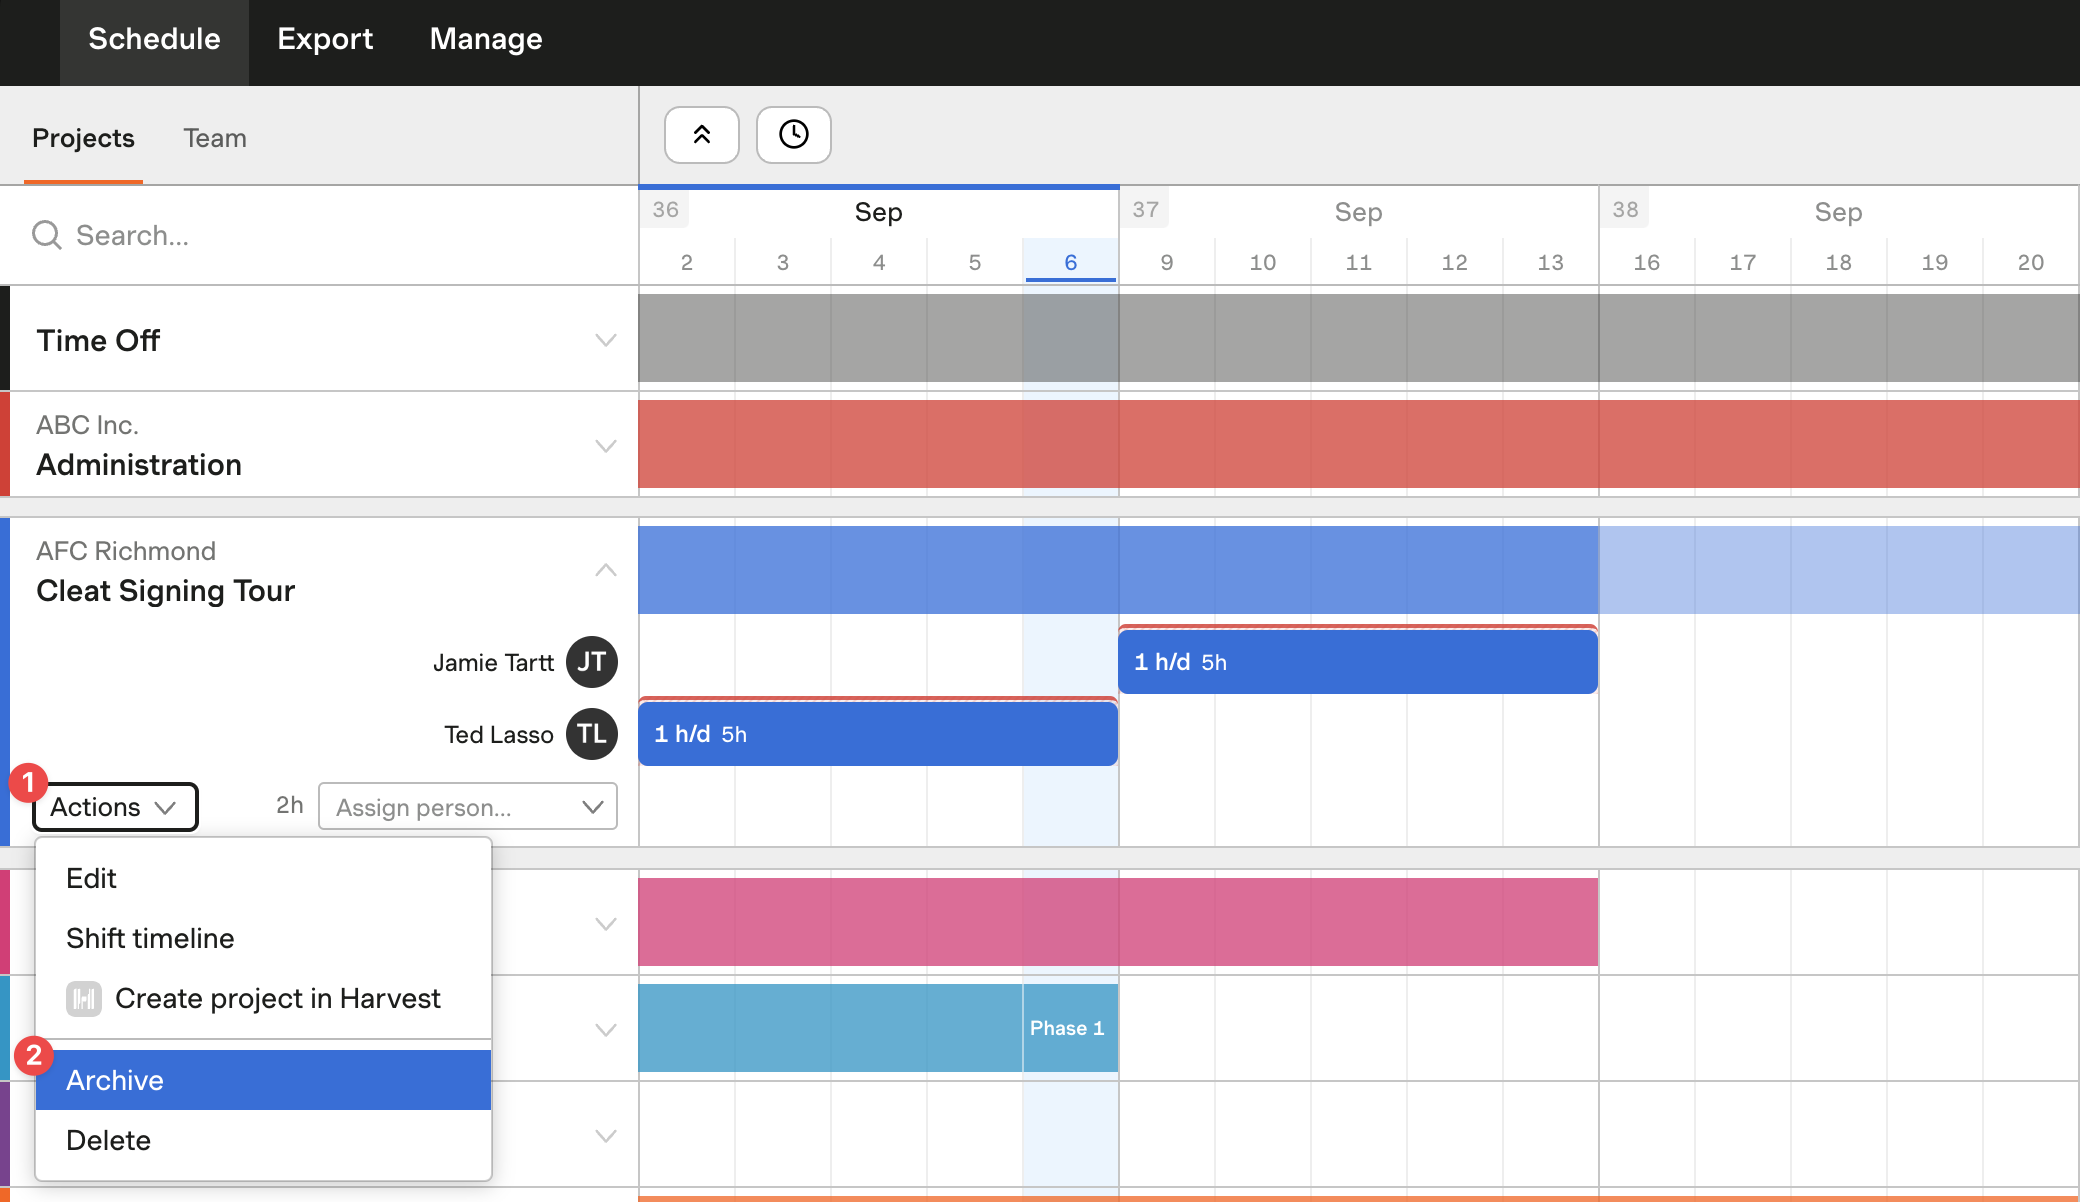Click the red Administration timeline bar
2080x1202 pixels.
tap(1359, 444)
